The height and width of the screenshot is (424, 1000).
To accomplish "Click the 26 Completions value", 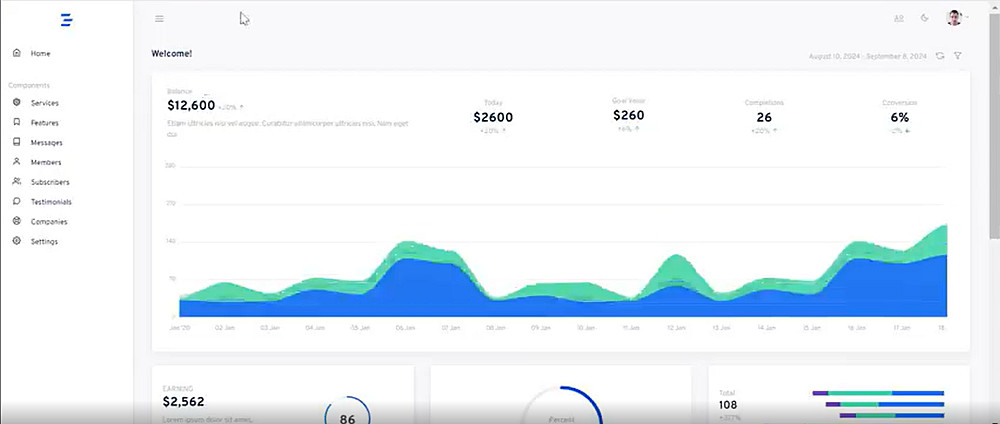I will (764, 117).
